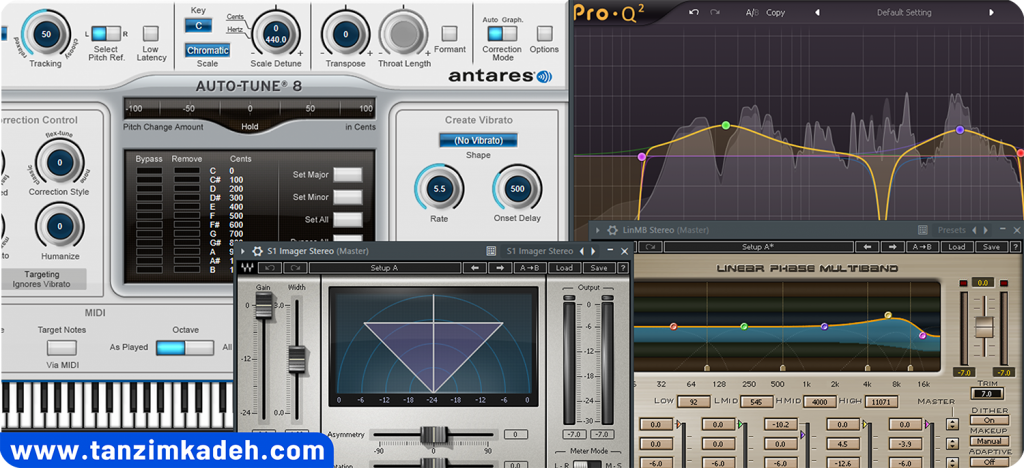Click undo arrow in S1 Imager toolbar
1024x468 pixels.
tap(269, 268)
